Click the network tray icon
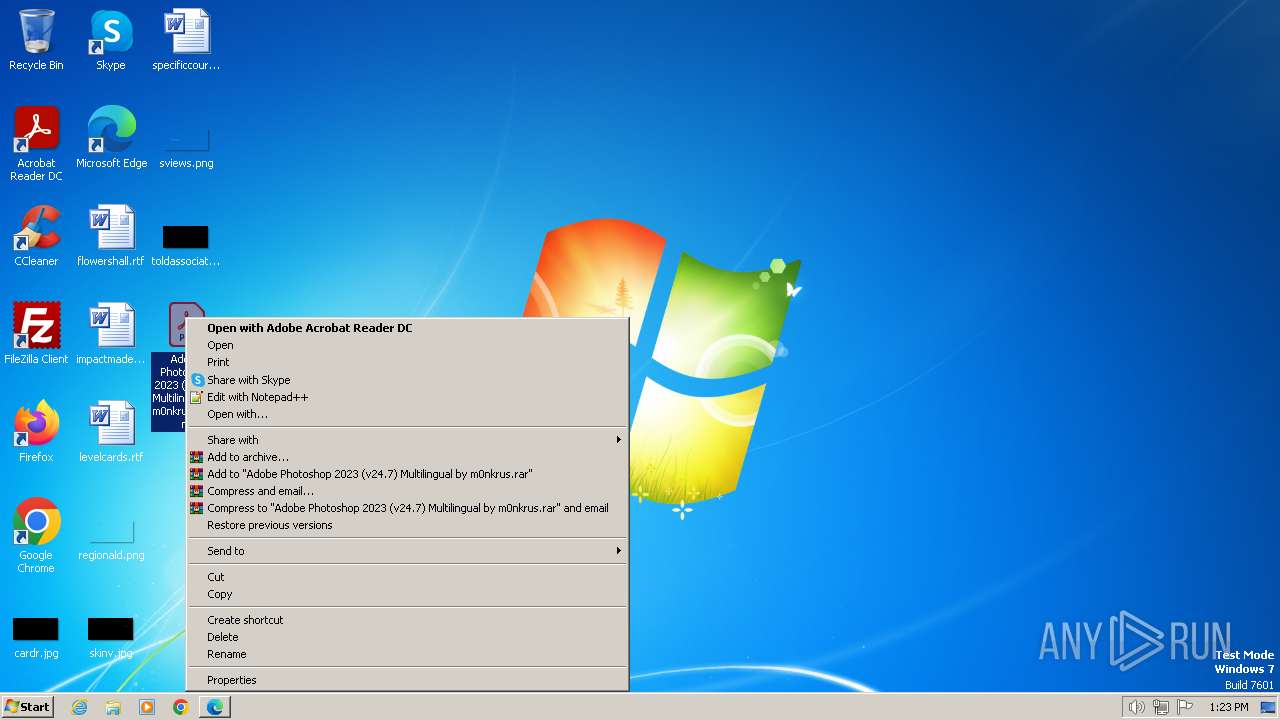 [1161, 707]
